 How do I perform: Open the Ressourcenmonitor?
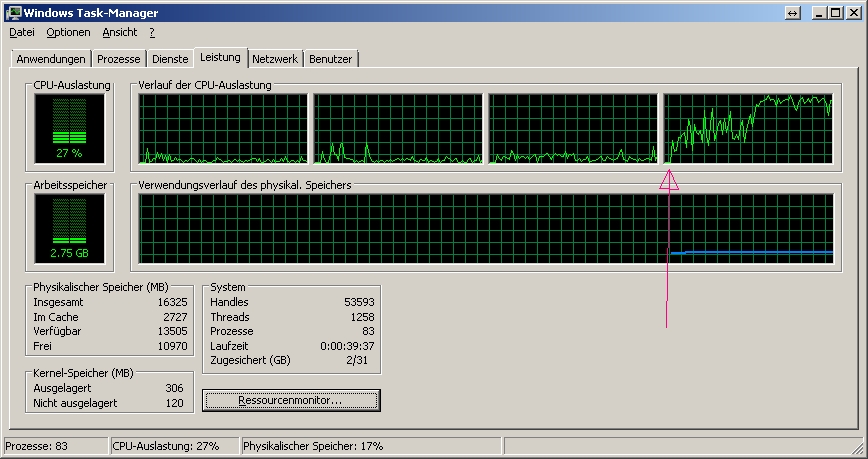click(291, 400)
